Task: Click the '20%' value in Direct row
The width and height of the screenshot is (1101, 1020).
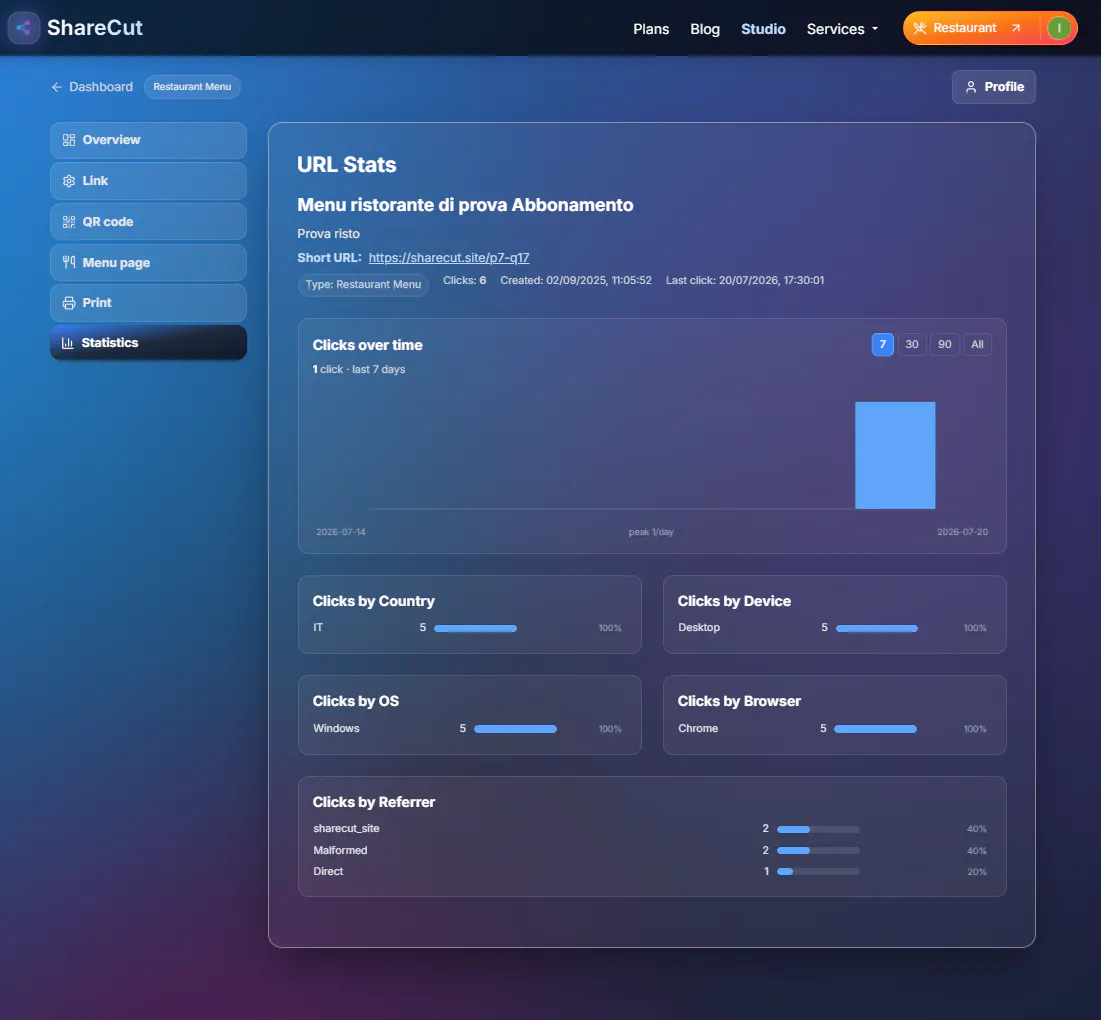Action: [977, 872]
